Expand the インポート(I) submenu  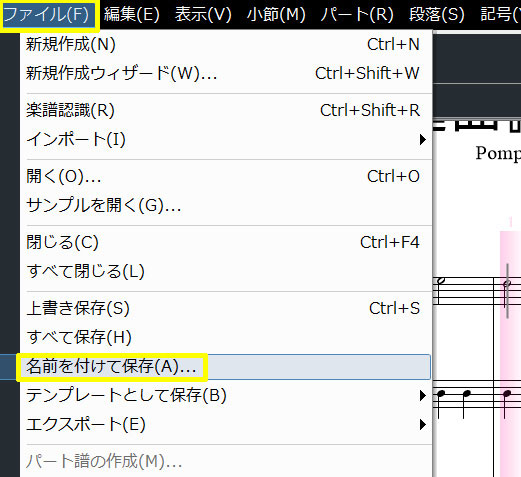pyautogui.click(x=226, y=139)
